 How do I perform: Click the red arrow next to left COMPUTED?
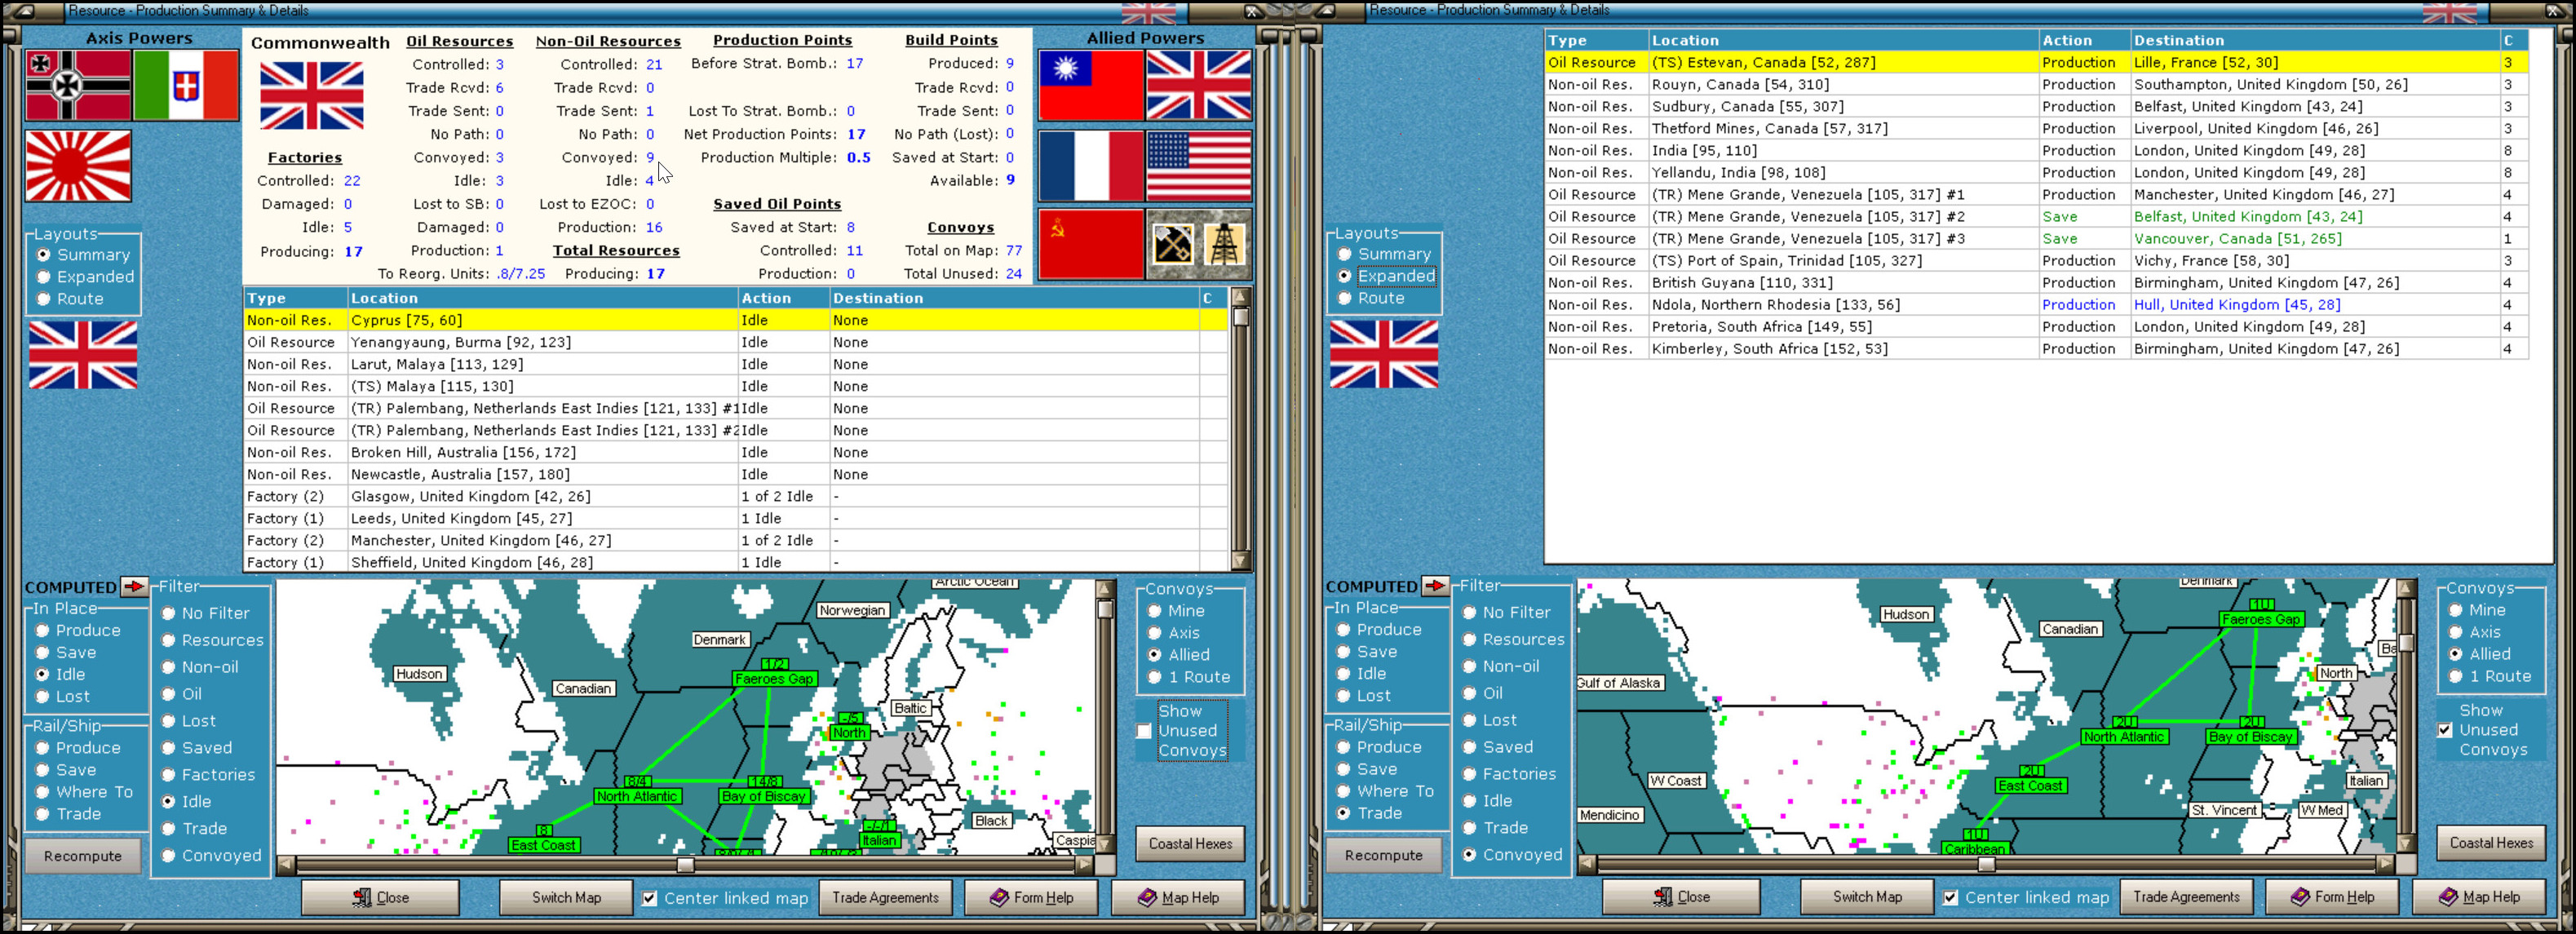[133, 587]
